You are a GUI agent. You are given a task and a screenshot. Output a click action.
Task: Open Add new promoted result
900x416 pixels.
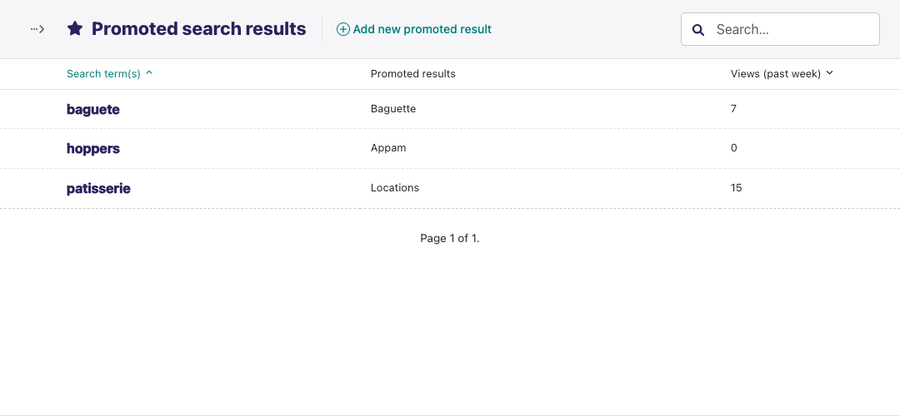[414, 29]
